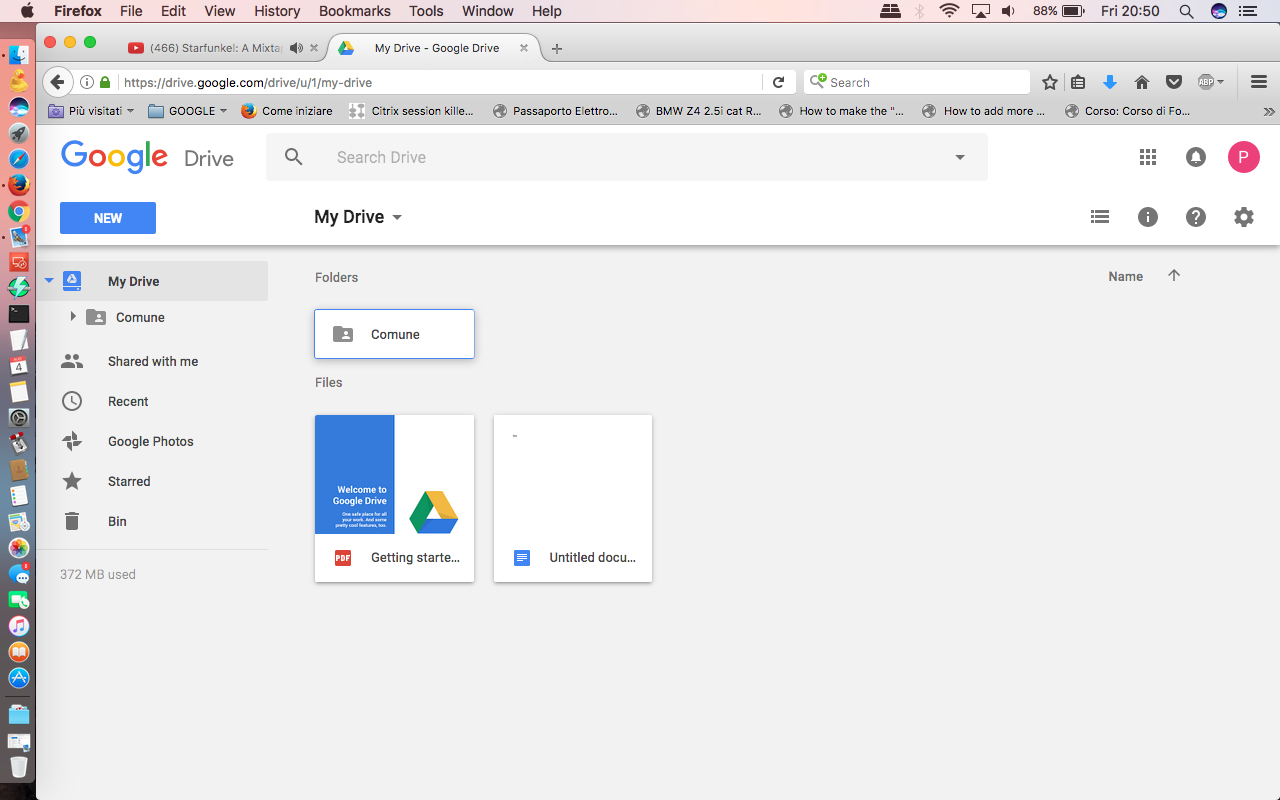1280x800 pixels.
Task: Show Google notifications bell
Action: coord(1196,157)
